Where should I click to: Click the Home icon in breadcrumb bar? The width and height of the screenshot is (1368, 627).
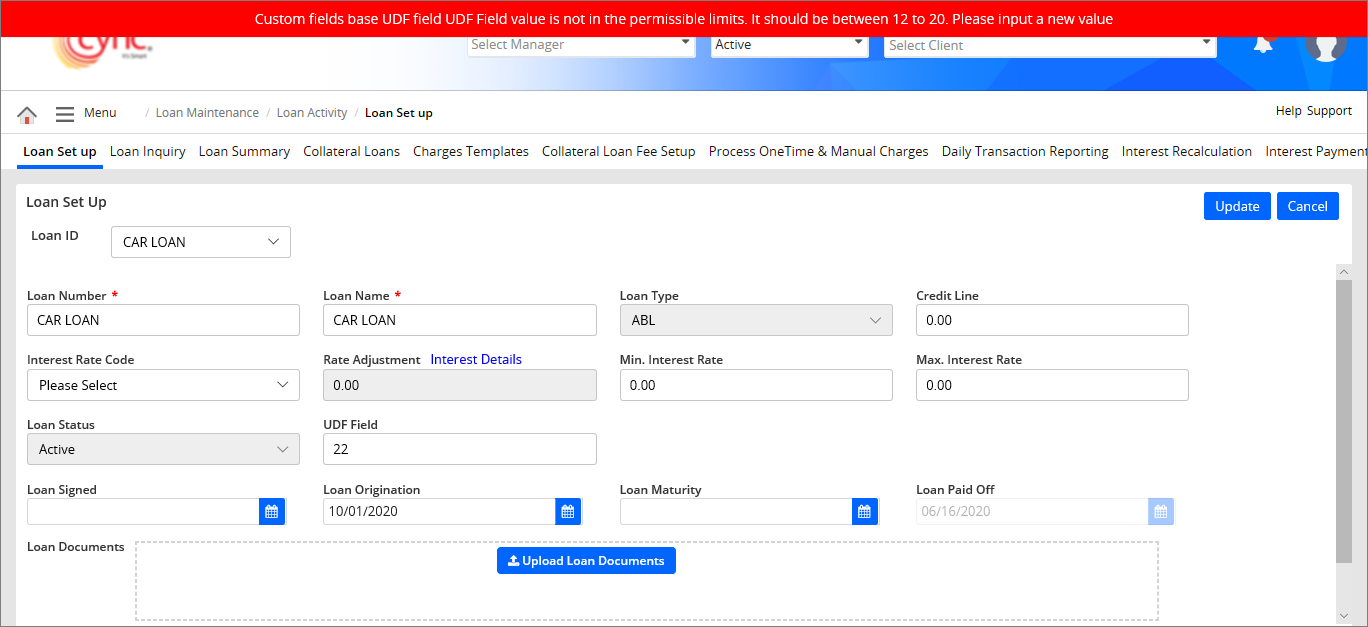click(x=27, y=114)
